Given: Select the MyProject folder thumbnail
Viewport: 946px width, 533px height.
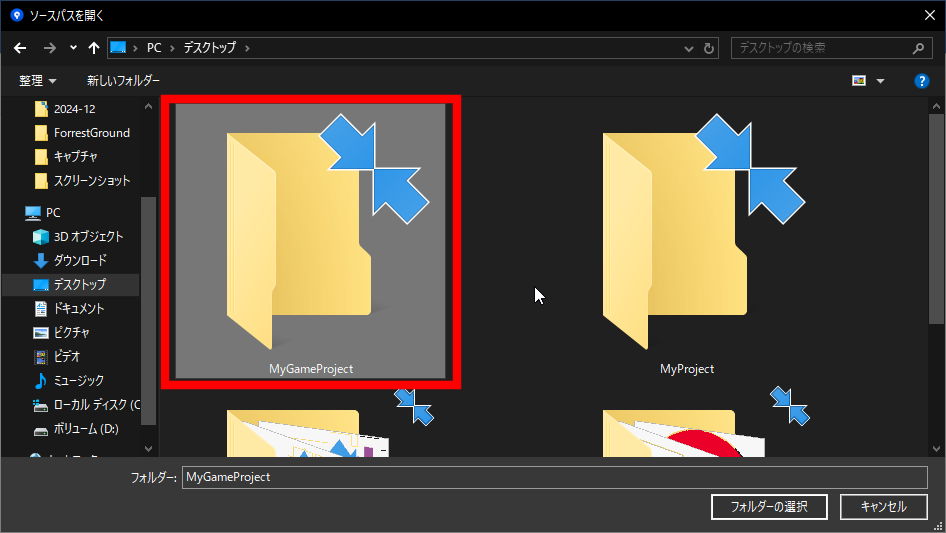Looking at the screenshot, I should click(x=687, y=241).
